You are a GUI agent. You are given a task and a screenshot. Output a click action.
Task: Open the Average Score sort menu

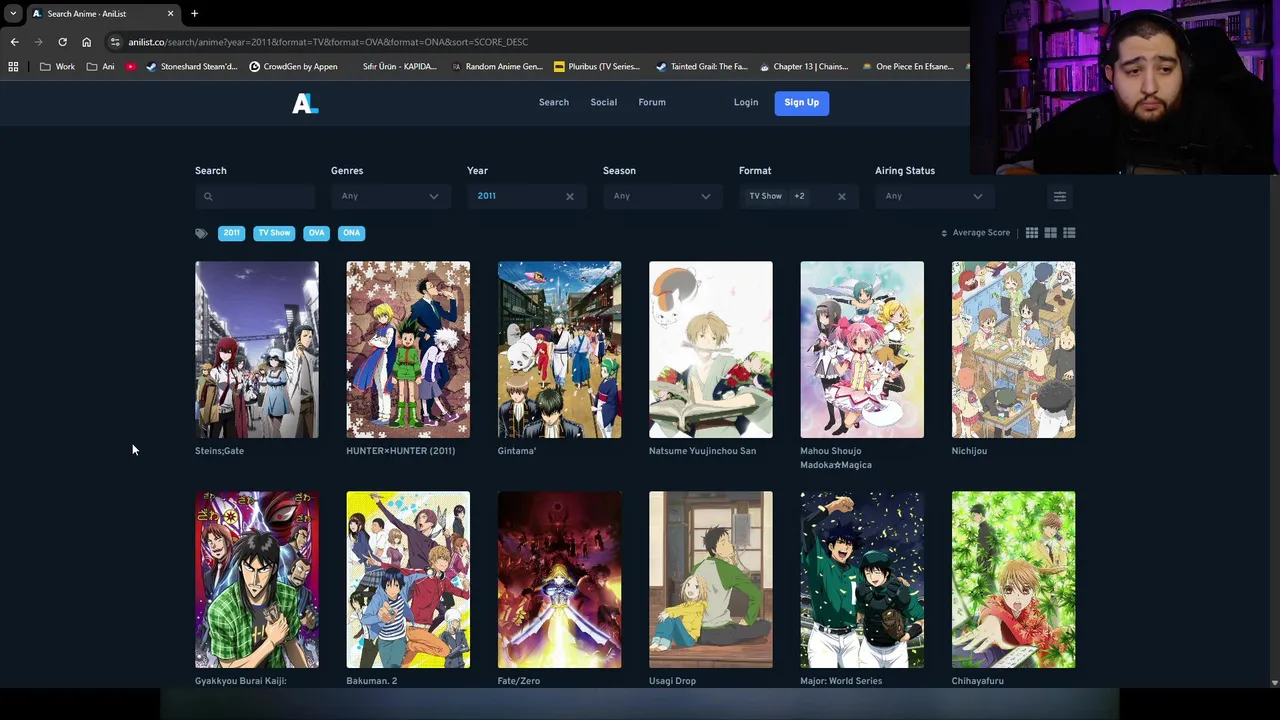pos(976,233)
